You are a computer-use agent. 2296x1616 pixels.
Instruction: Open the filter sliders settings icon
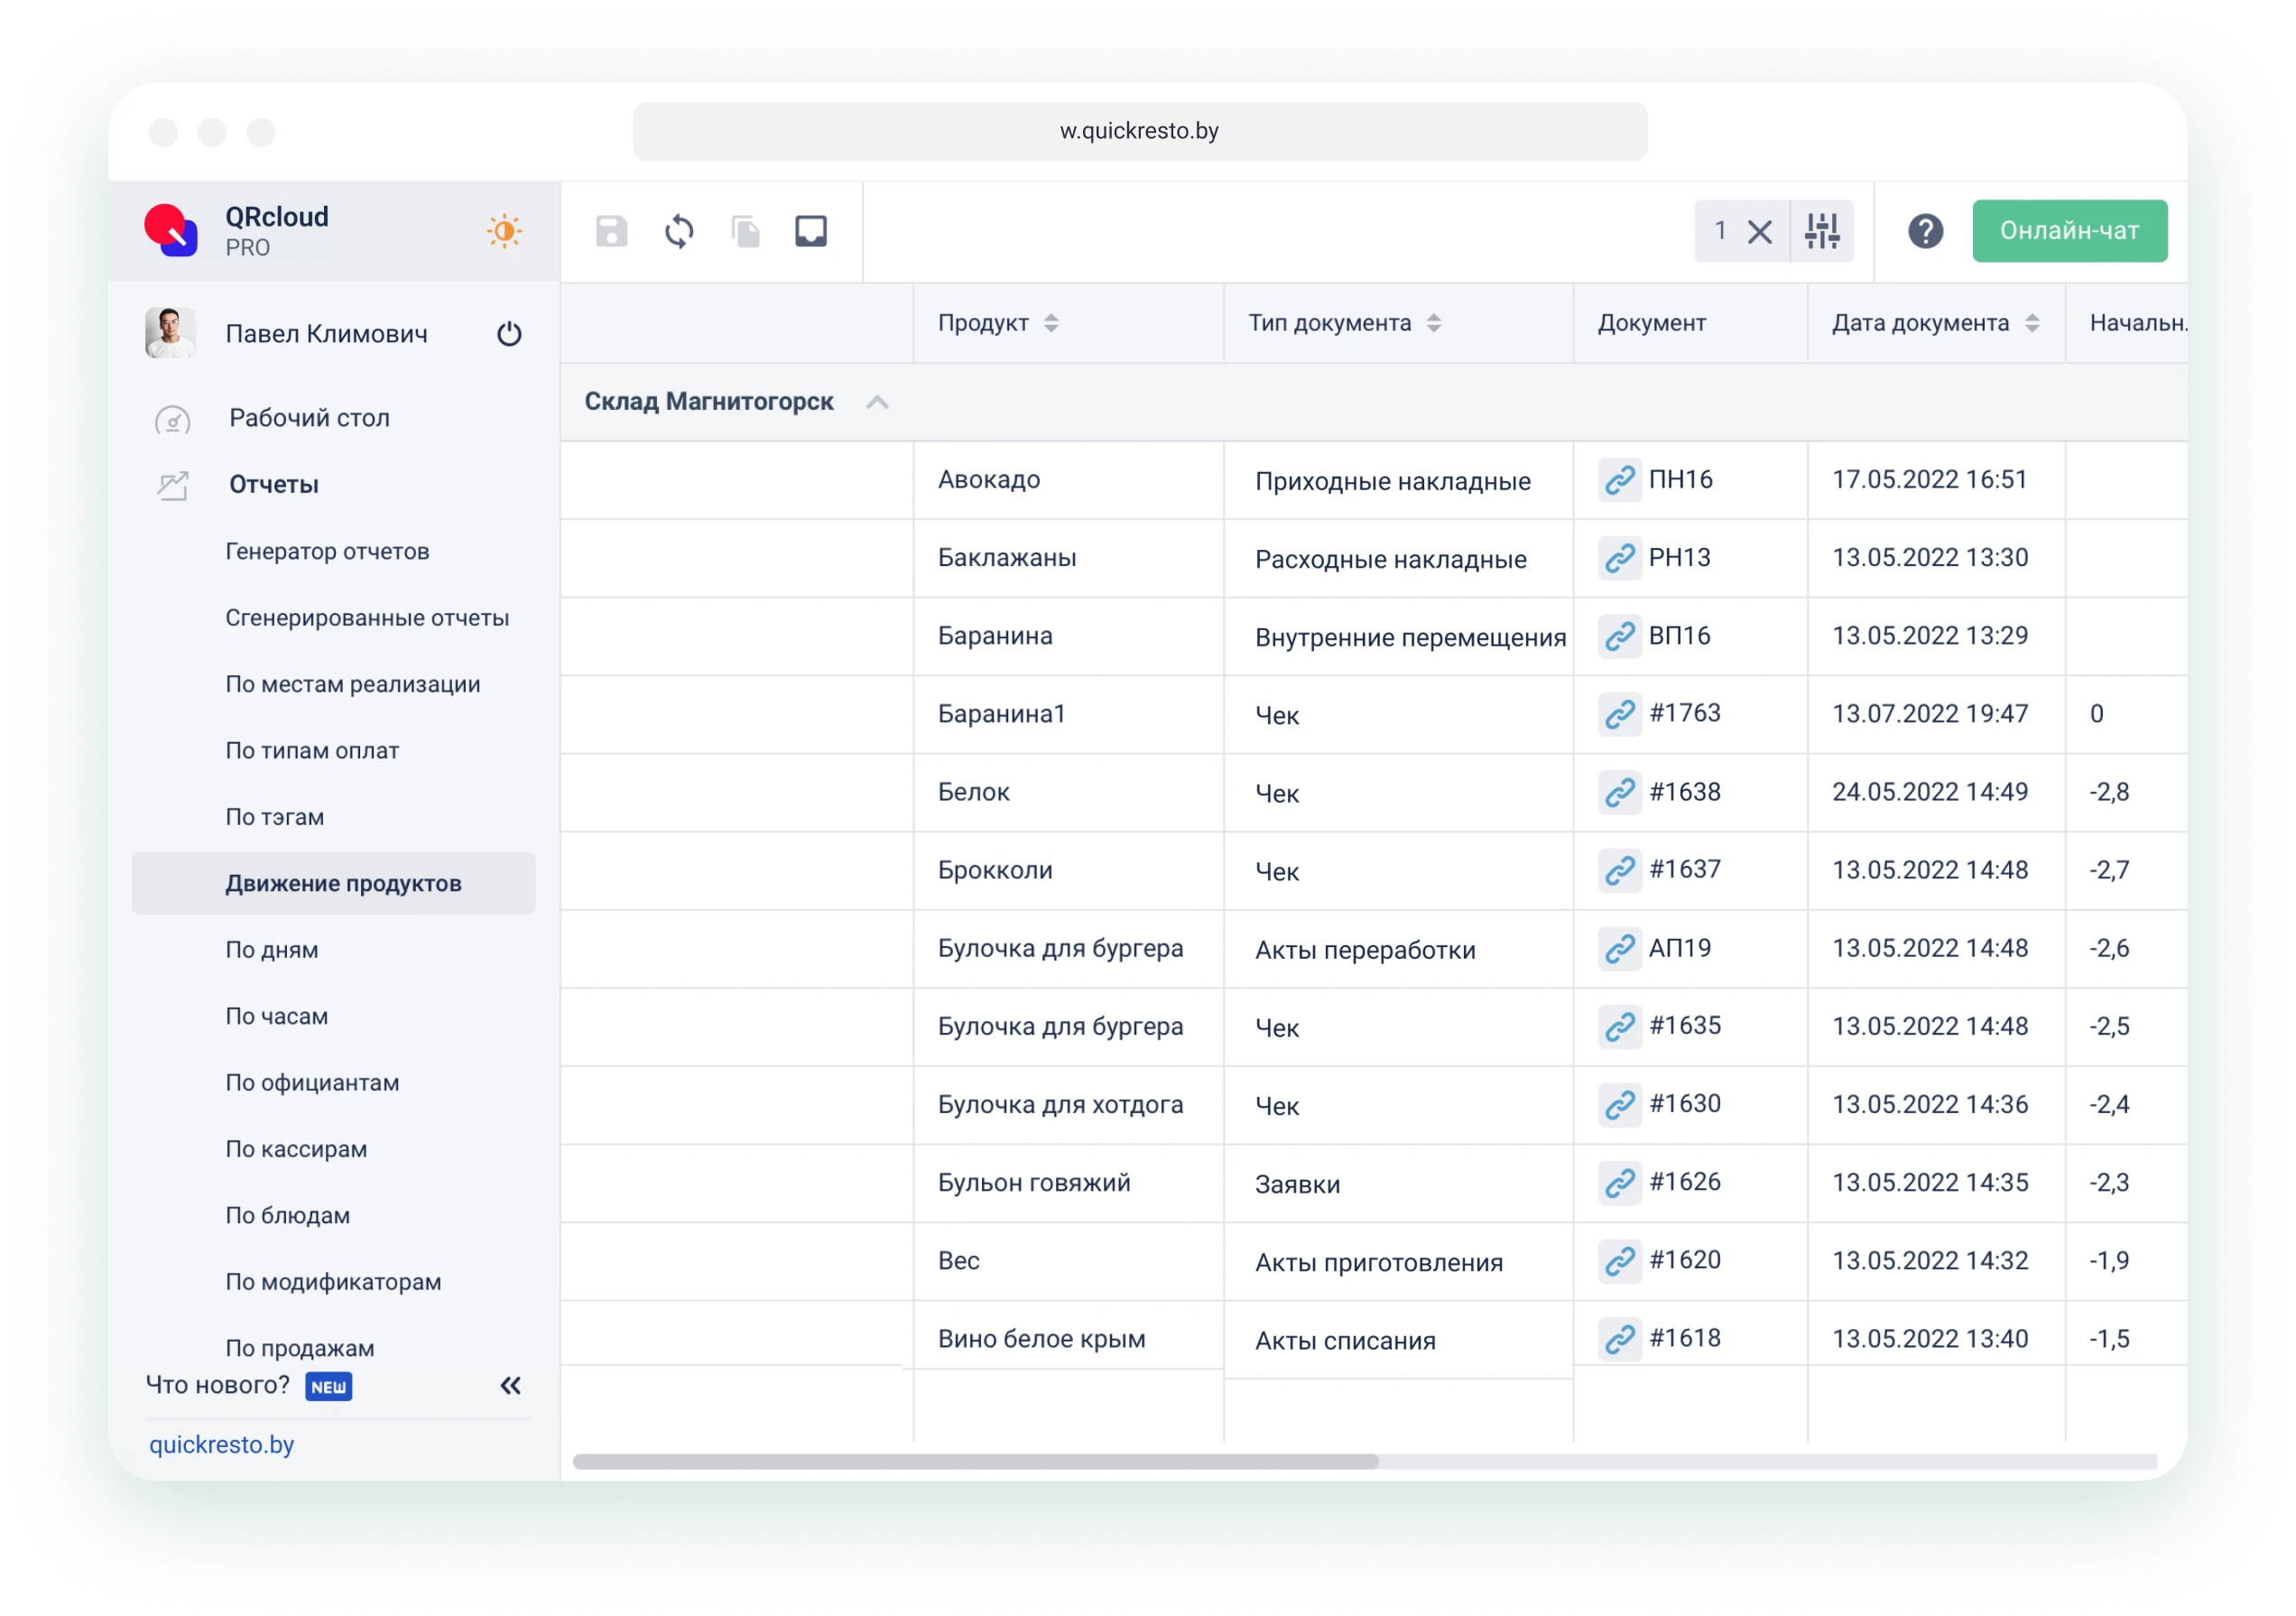1821,231
